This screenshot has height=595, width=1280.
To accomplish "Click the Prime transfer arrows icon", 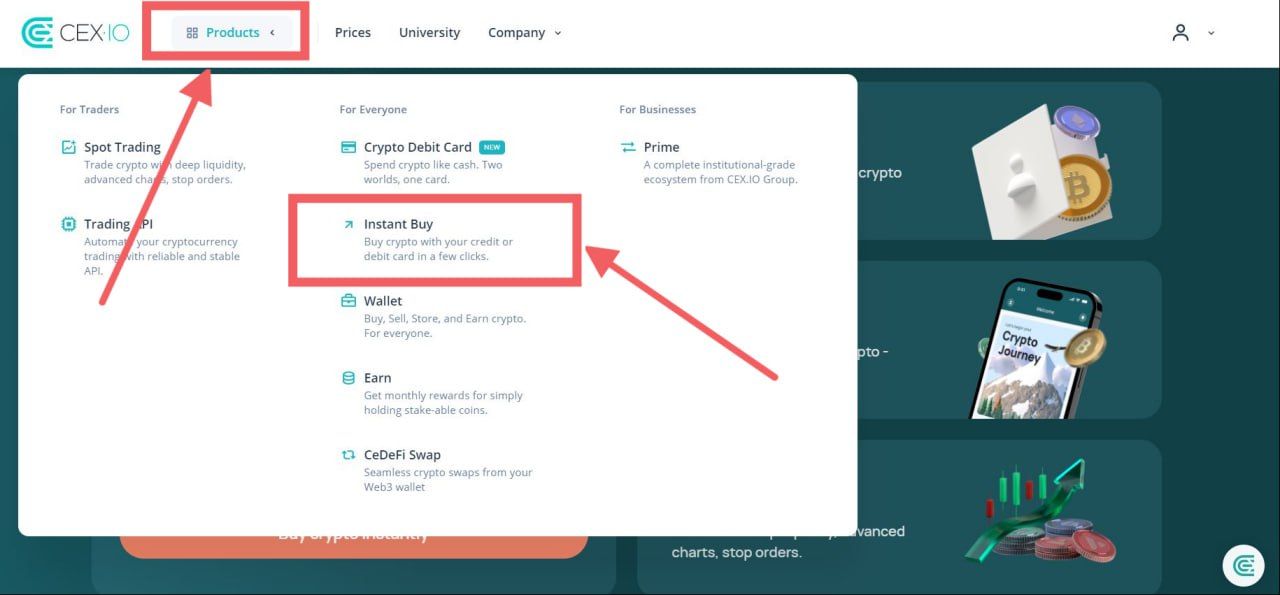I will tap(628, 147).
